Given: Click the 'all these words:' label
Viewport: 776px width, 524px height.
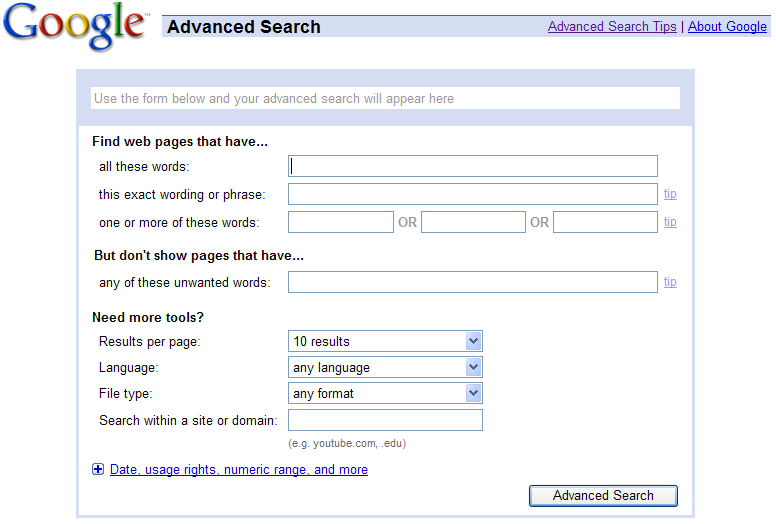Looking at the screenshot, I should pyautogui.click(x=144, y=167).
